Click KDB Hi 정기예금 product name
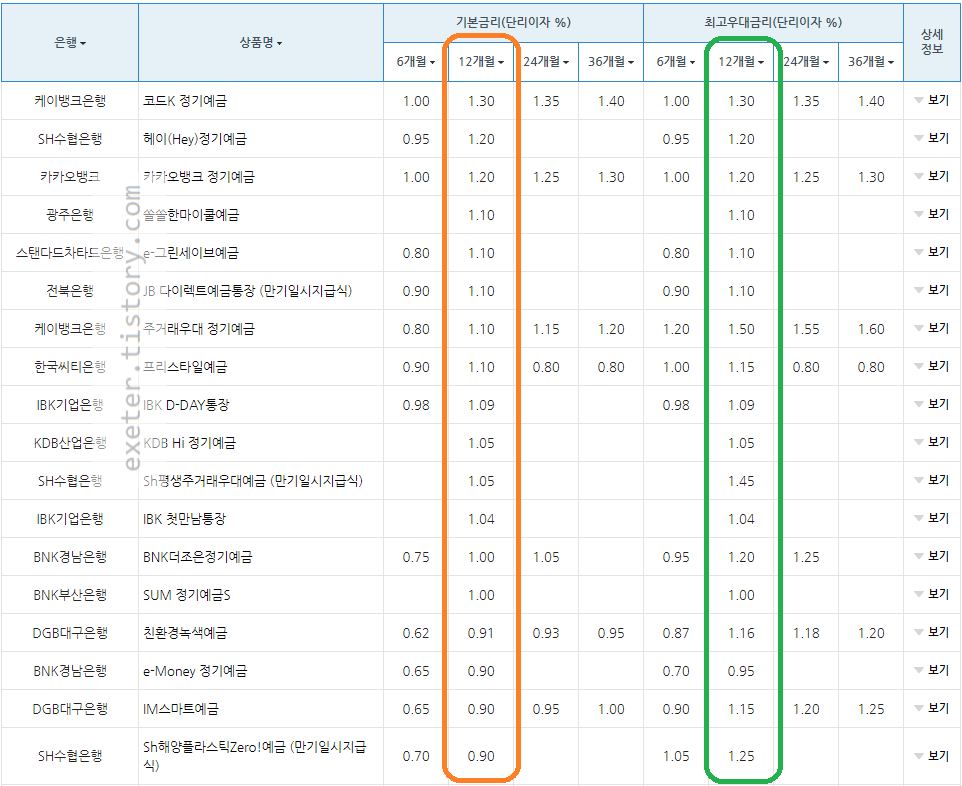962x786 pixels. 189,443
